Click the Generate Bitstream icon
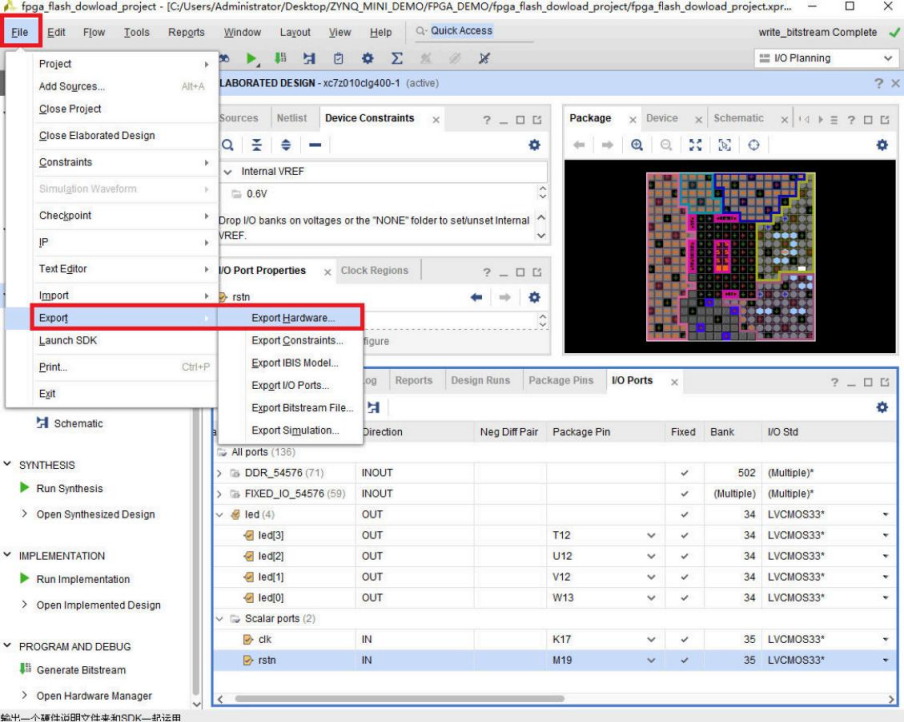This screenshot has height=722, width=904. 25,670
